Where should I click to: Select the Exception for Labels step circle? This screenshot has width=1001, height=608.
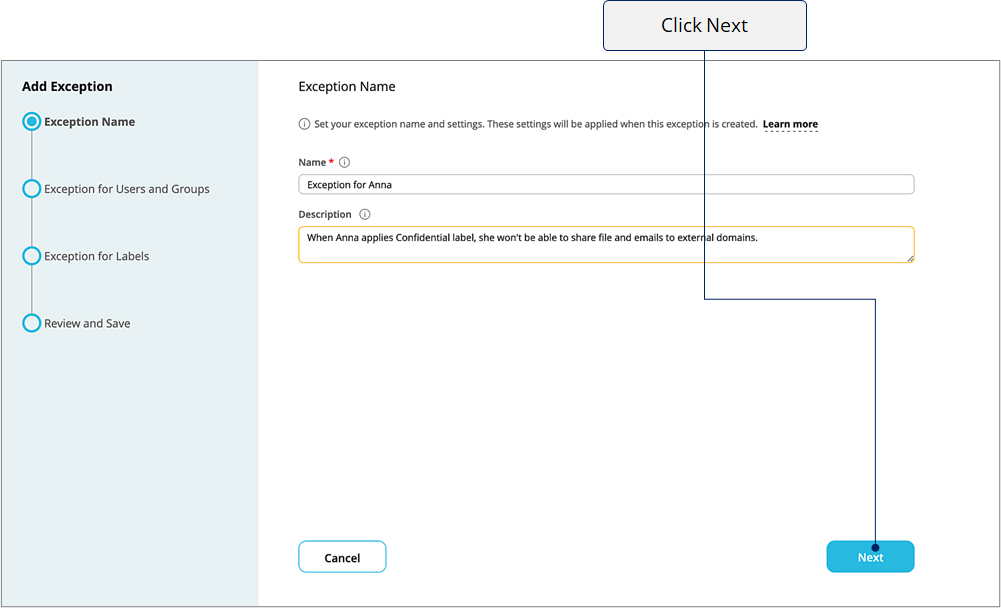tap(31, 255)
